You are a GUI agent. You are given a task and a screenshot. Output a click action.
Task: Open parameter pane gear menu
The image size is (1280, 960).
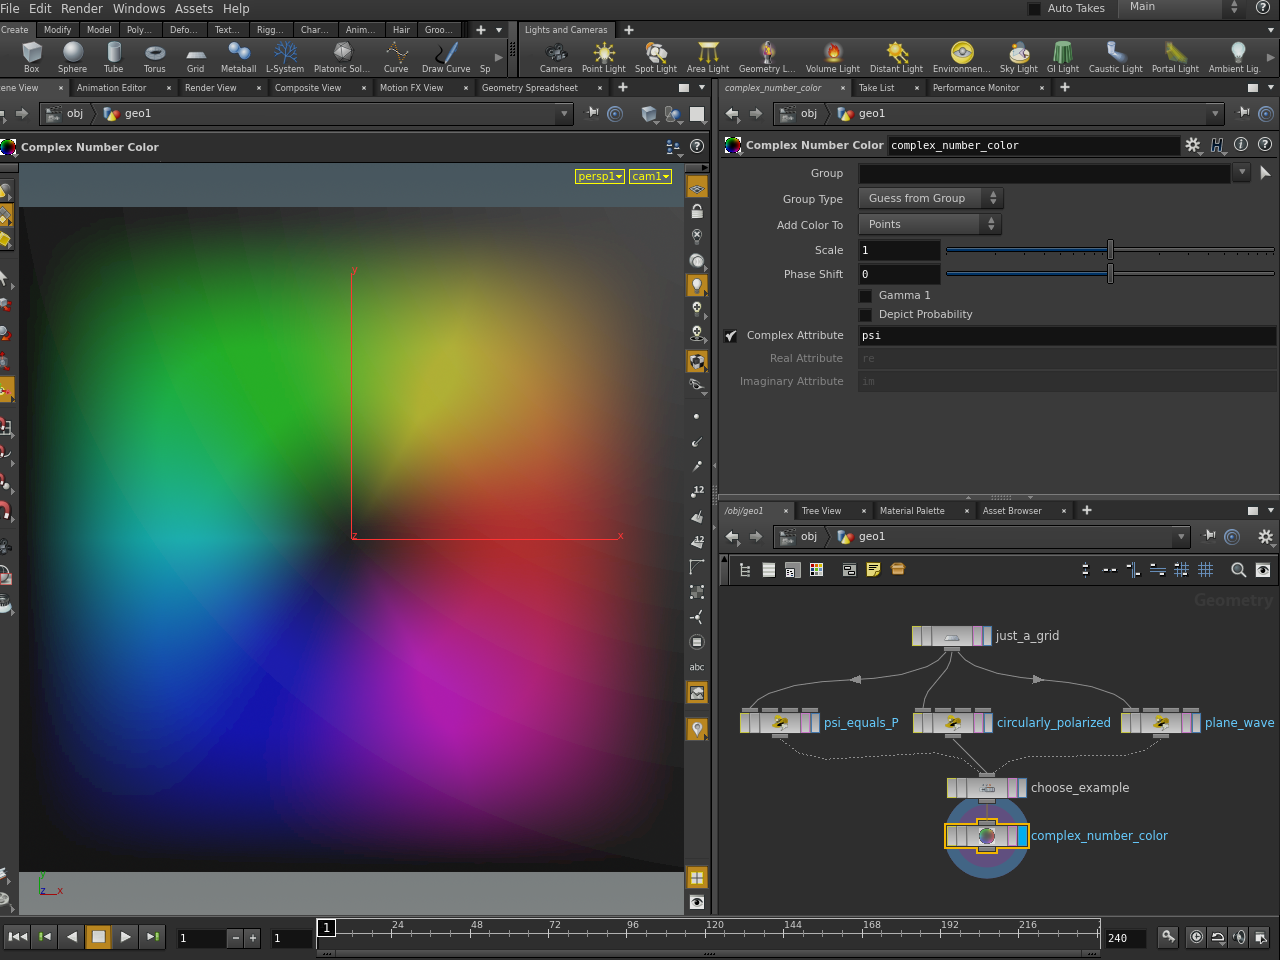(x=1193, y=145)
